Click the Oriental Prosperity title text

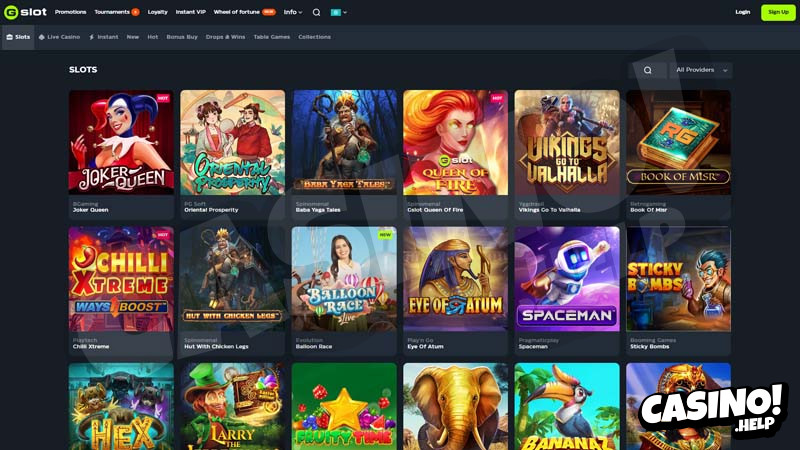pyautogui.click(x=211, y=210)
